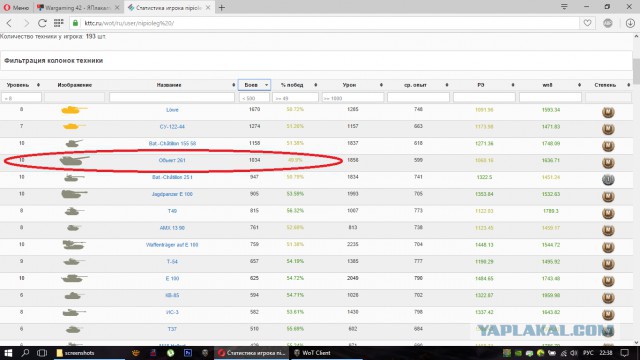Click the Урон filter input field

353,98
